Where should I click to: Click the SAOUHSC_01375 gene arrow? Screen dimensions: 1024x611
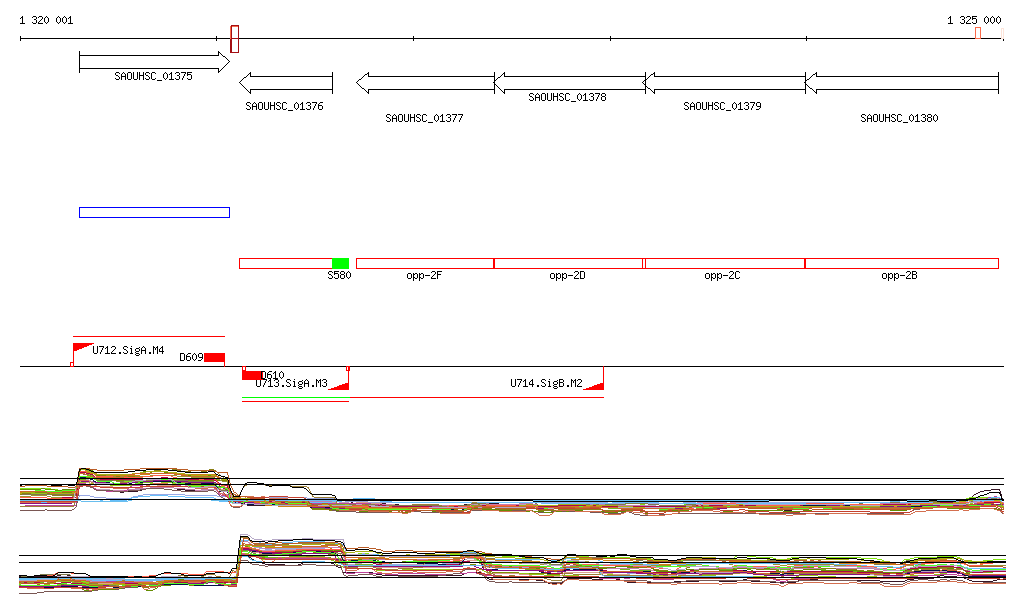(x=154, y=62)
